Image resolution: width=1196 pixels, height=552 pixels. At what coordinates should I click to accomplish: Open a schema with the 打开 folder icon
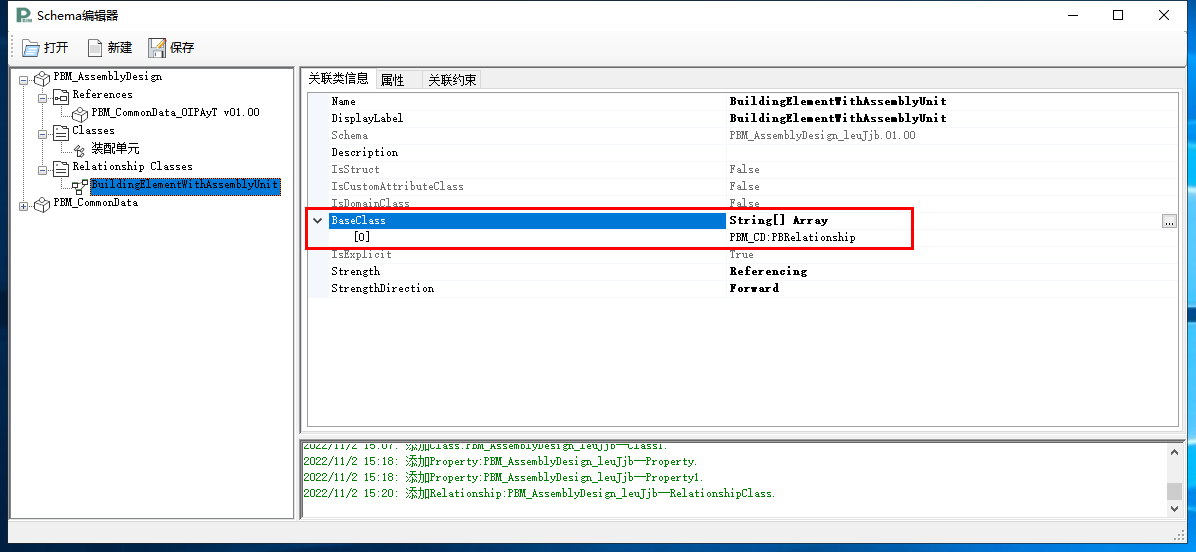(31, 48)
